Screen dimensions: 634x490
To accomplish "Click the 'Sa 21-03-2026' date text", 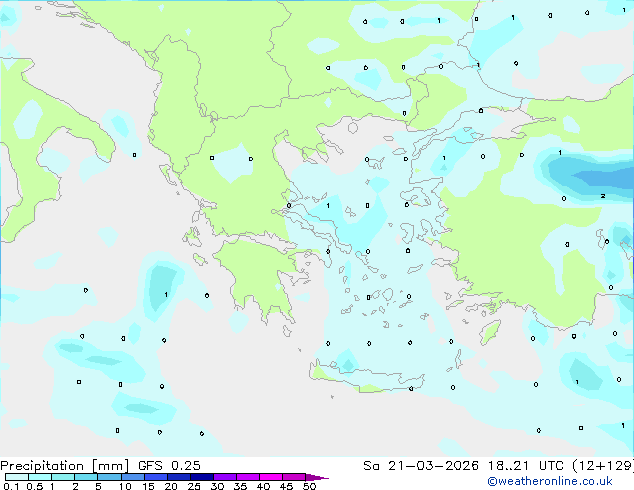I will (421, 466).
